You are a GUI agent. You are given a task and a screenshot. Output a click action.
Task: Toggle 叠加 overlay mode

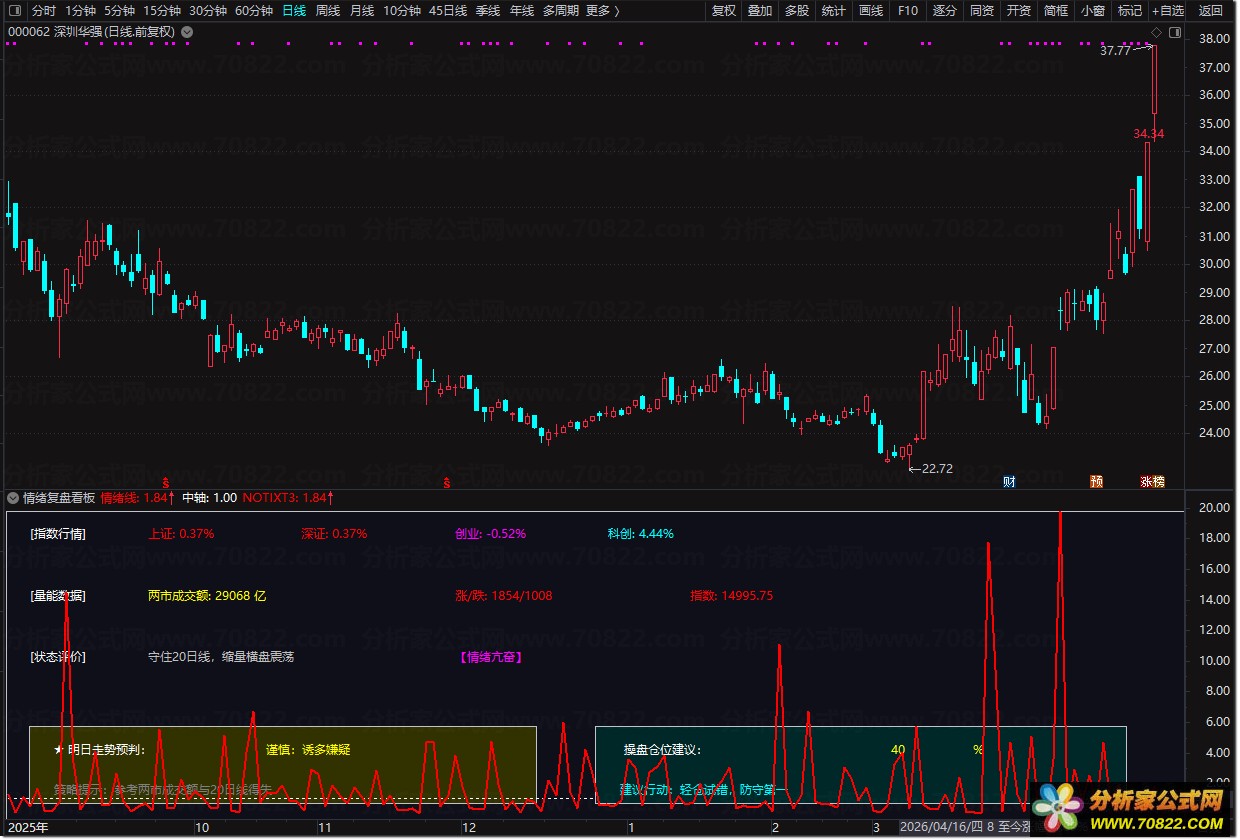(x=760, y=11)
